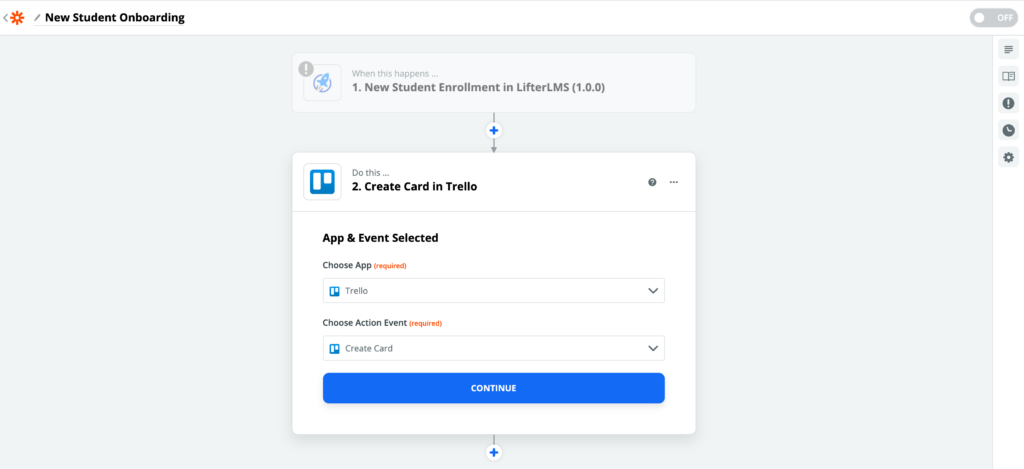
Task: Open the history clock icon in the right sidebar
Action: (x=1008, y=130)
